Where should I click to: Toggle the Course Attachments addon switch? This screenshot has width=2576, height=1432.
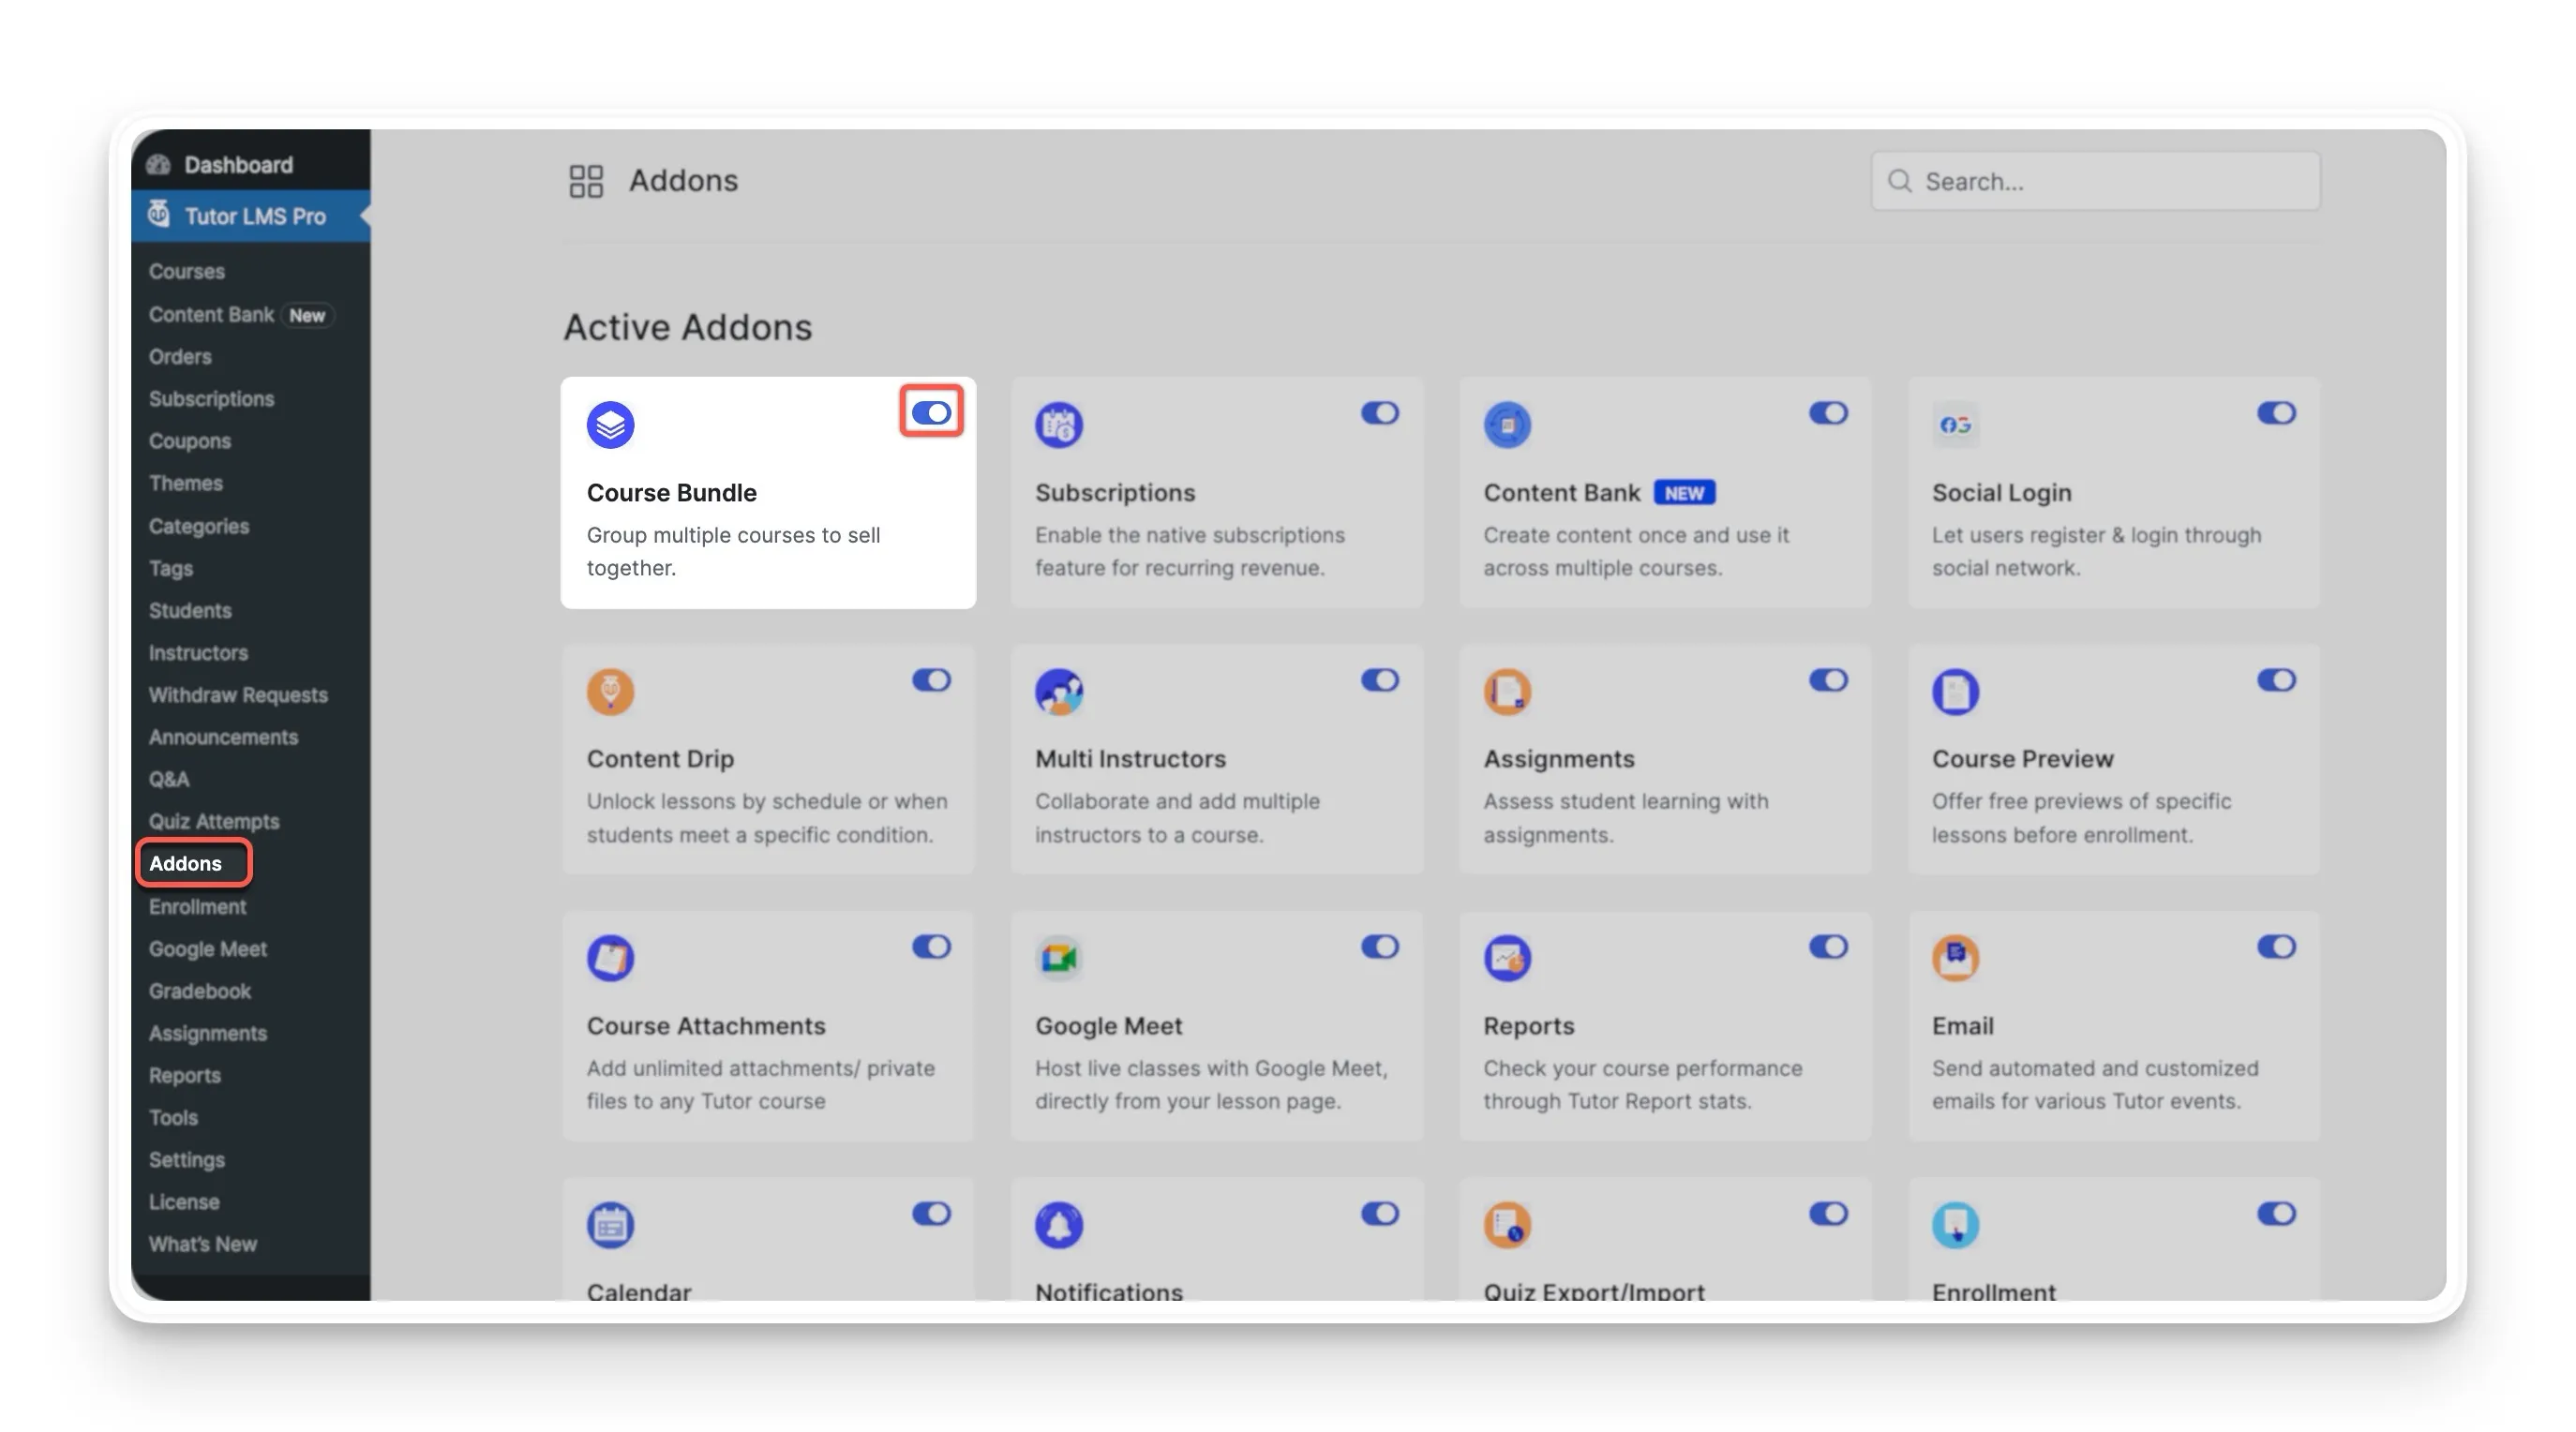pos(930,946)
